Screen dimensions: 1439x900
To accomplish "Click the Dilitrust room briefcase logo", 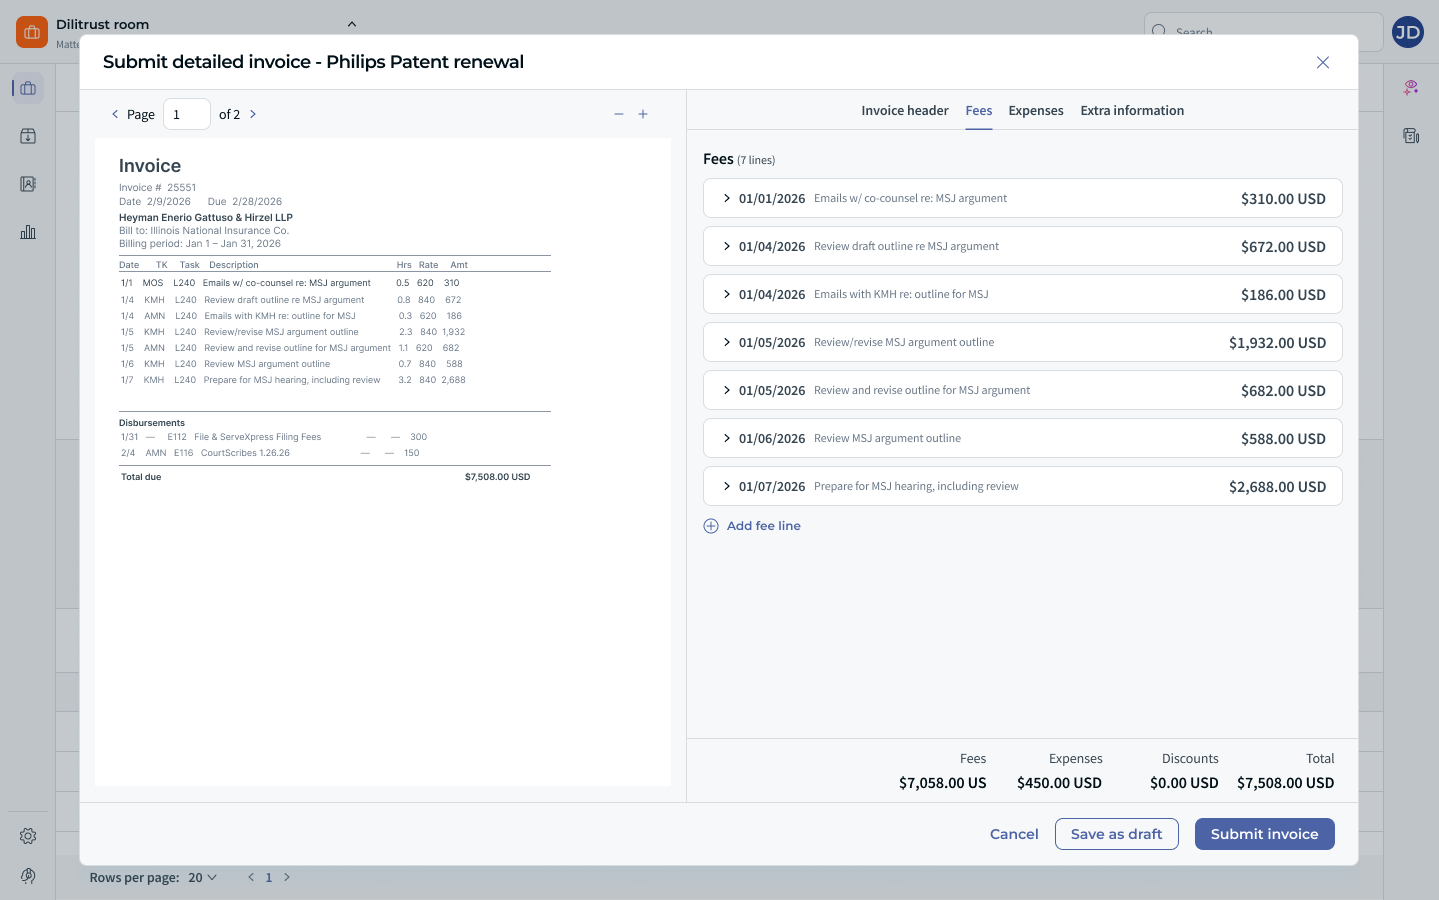I will click(x=32, y=32).
